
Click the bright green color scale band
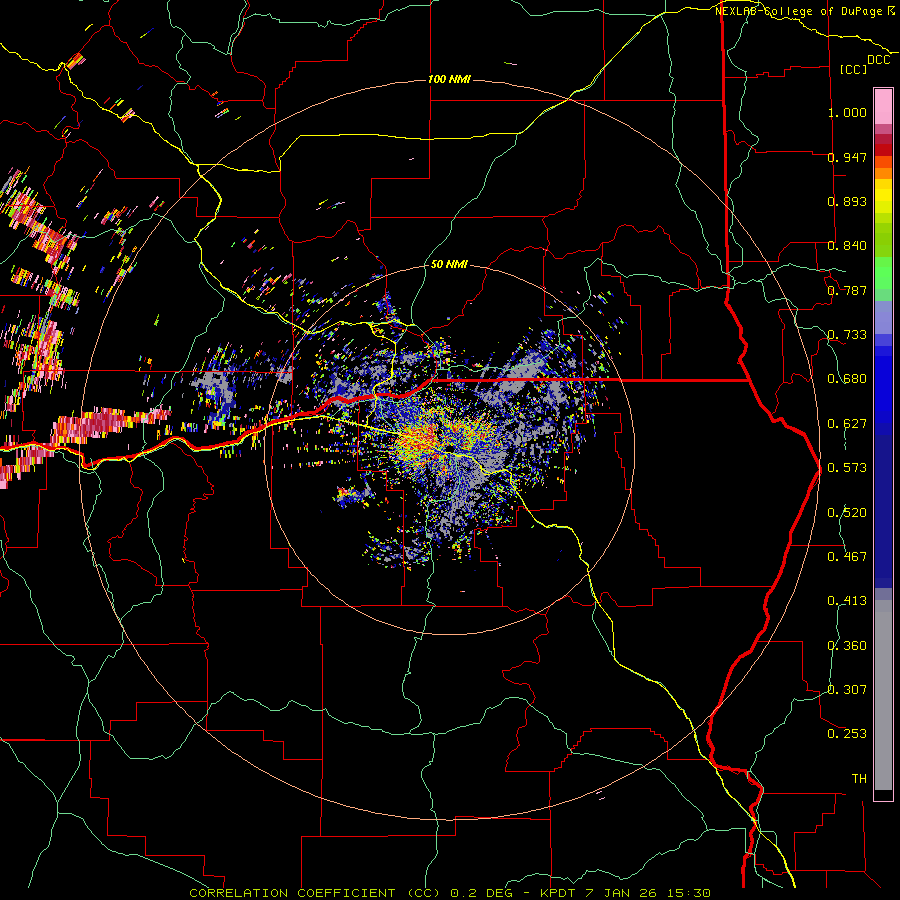(883, 273)
